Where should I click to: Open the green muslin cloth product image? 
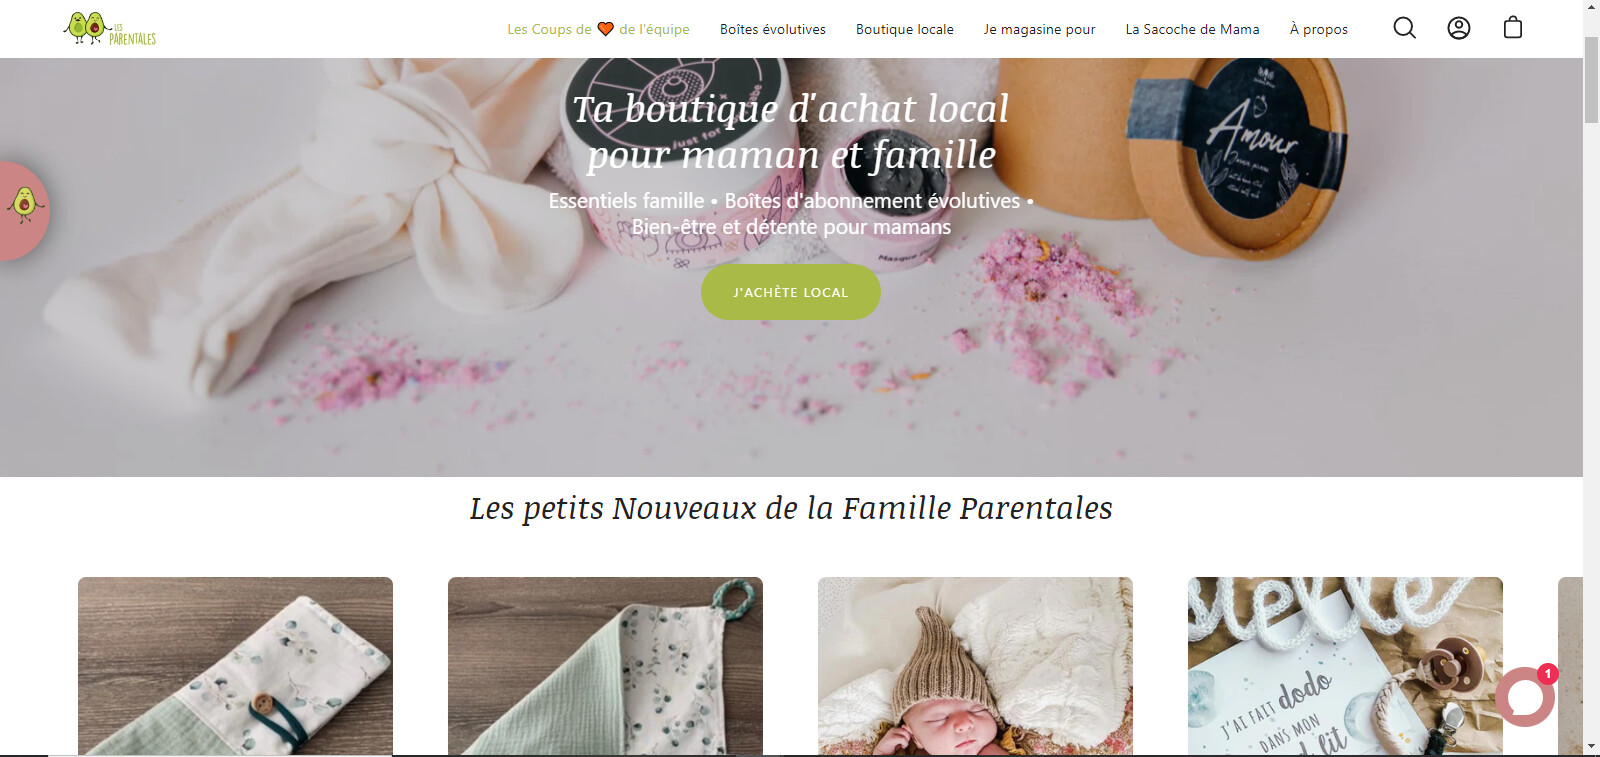pyautogui.click(x=605, y=666)
